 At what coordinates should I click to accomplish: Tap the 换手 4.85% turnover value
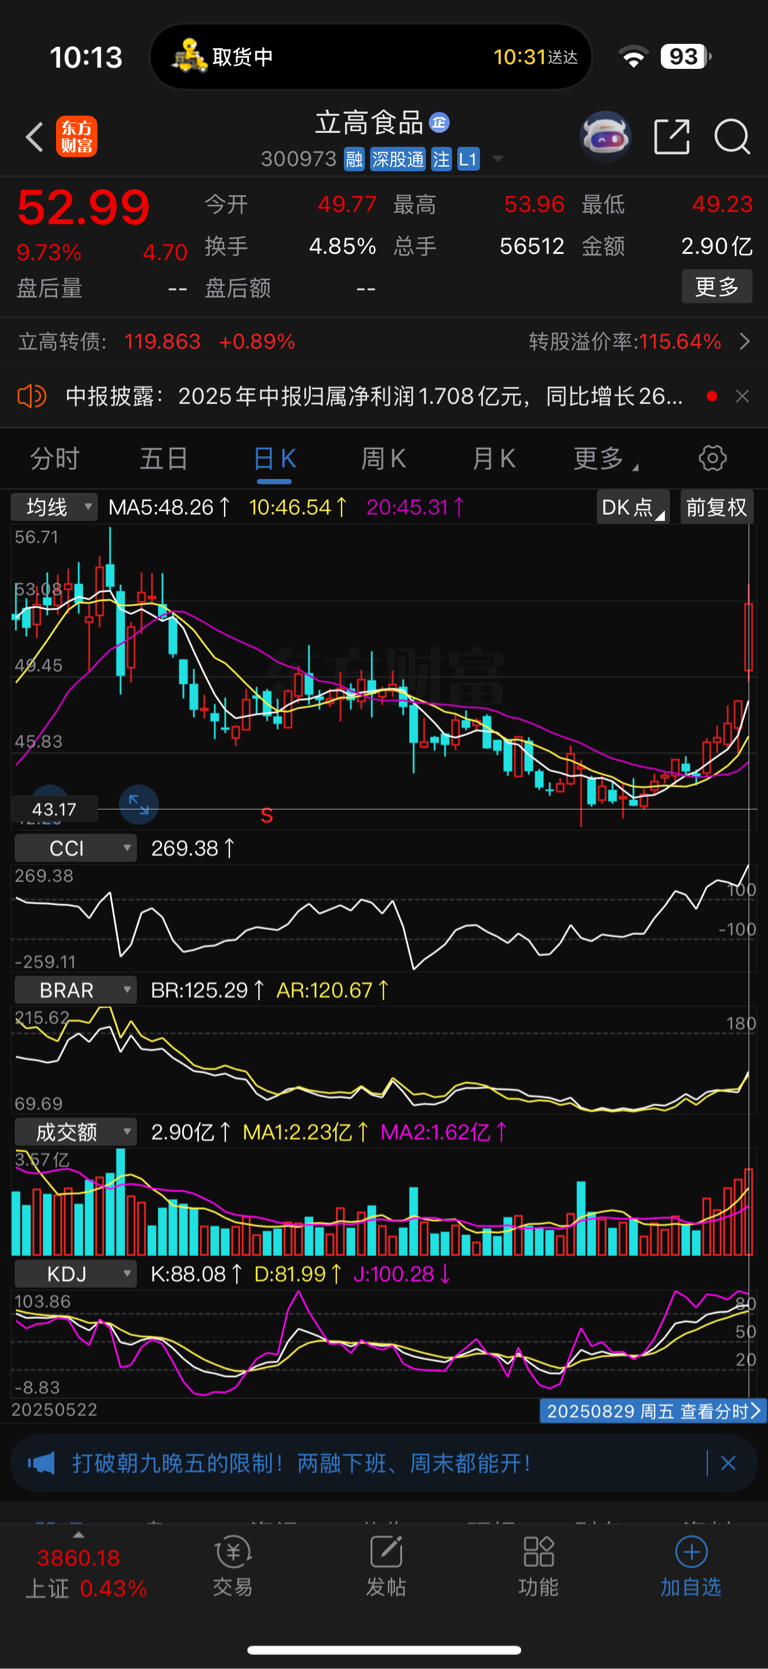tap(342, 246)
